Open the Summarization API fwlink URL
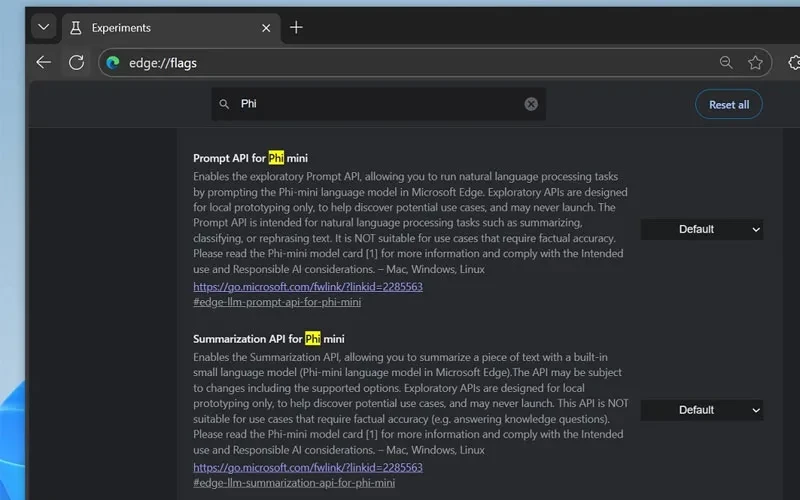The height and width of the screenshot is (500, 800). 308,467
